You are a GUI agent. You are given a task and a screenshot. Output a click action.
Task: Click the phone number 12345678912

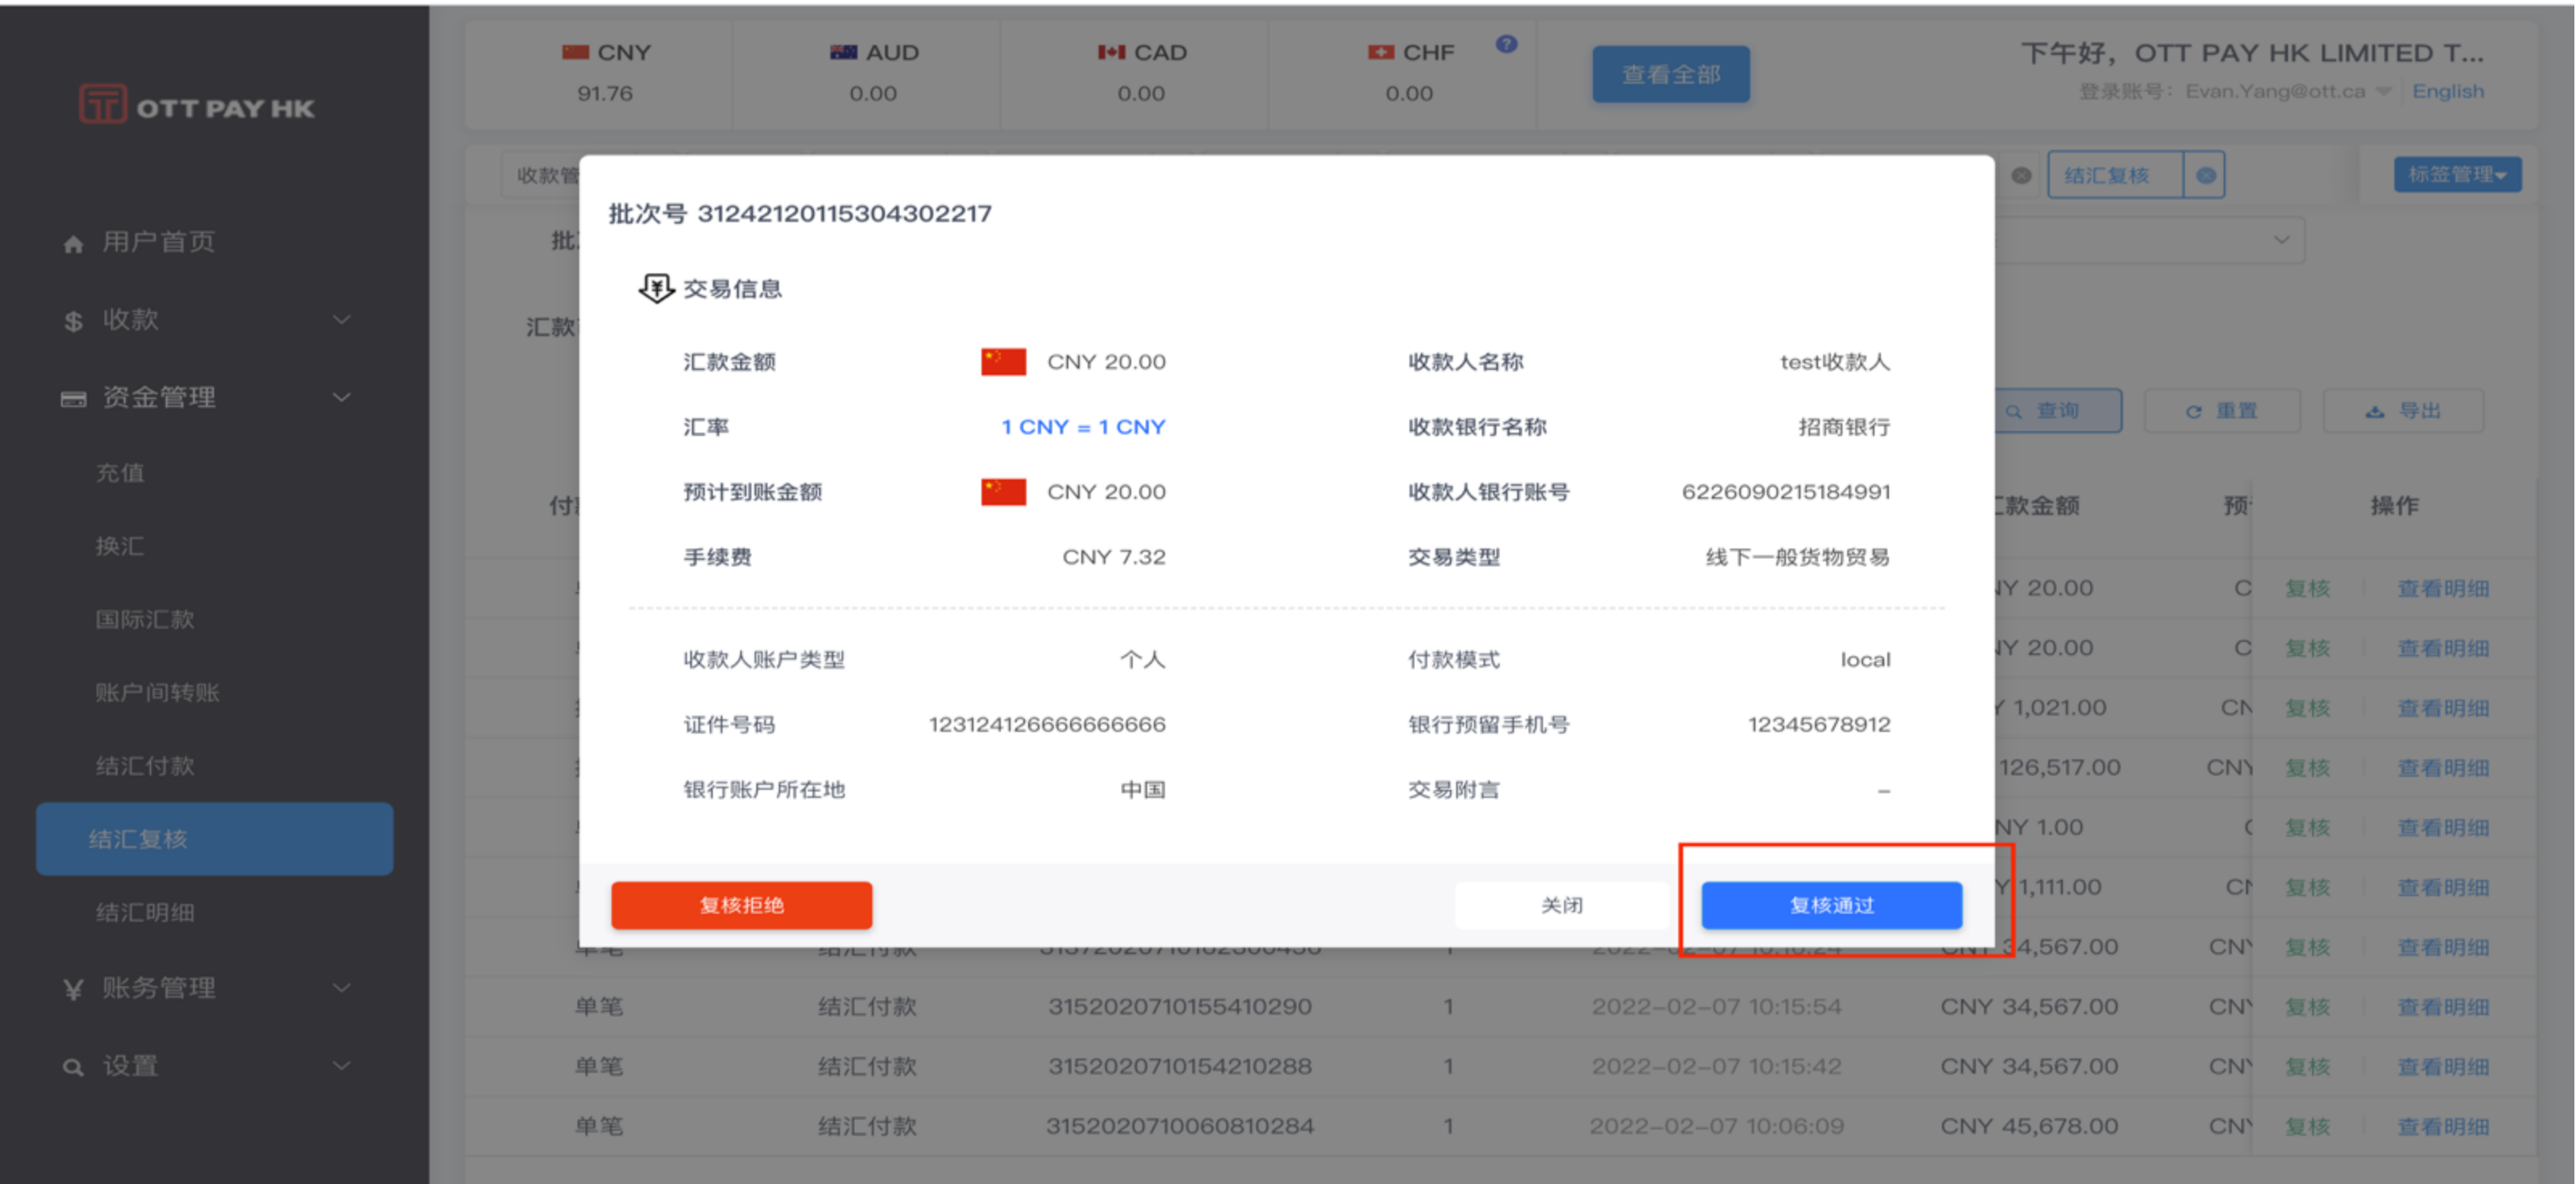click(x=1819, y=724)
